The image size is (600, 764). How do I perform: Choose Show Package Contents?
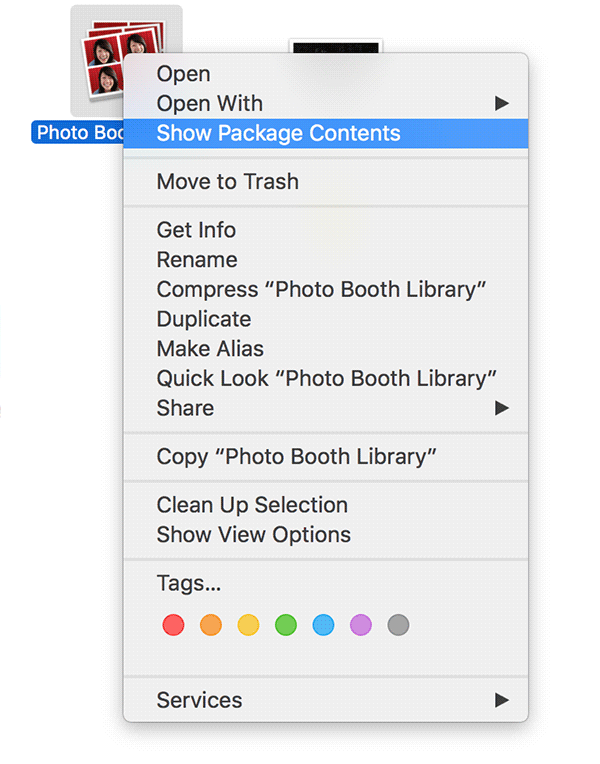point(278,133)
